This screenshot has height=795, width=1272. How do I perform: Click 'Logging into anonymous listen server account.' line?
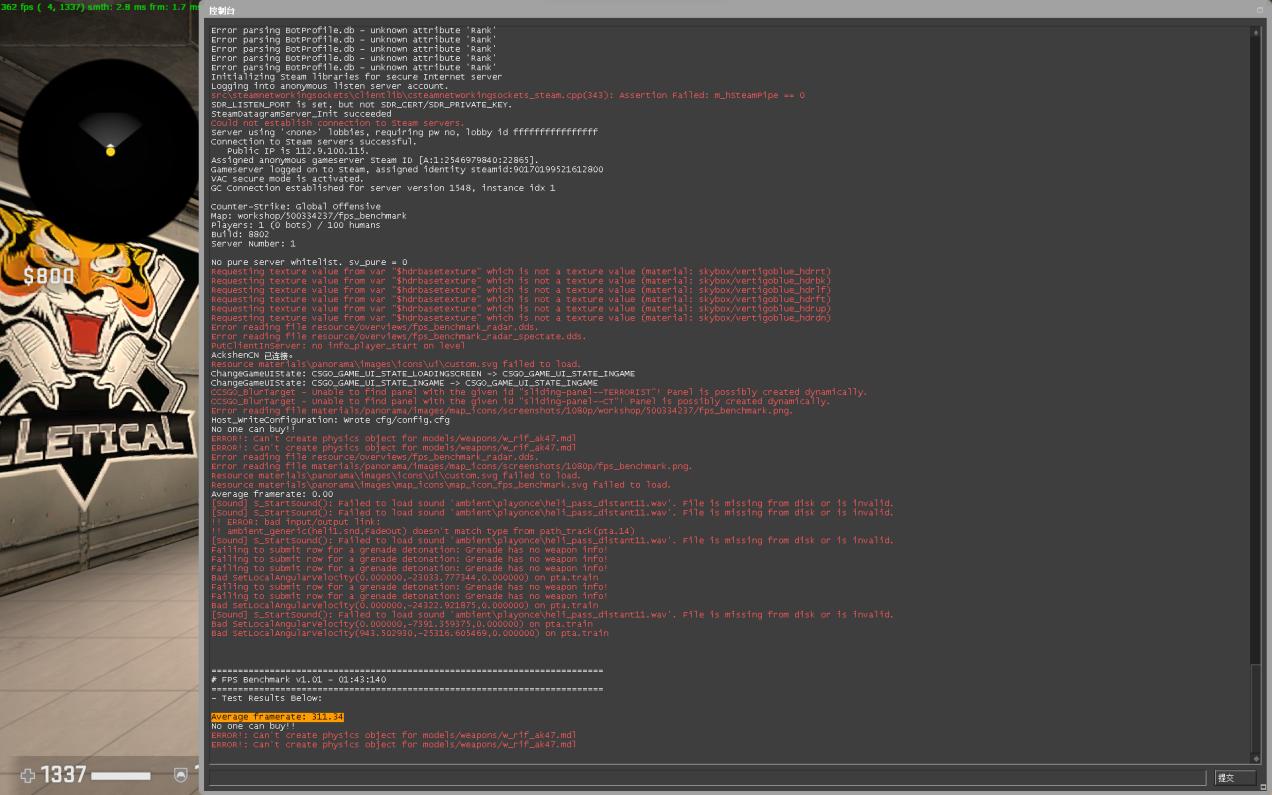[330, 86]
